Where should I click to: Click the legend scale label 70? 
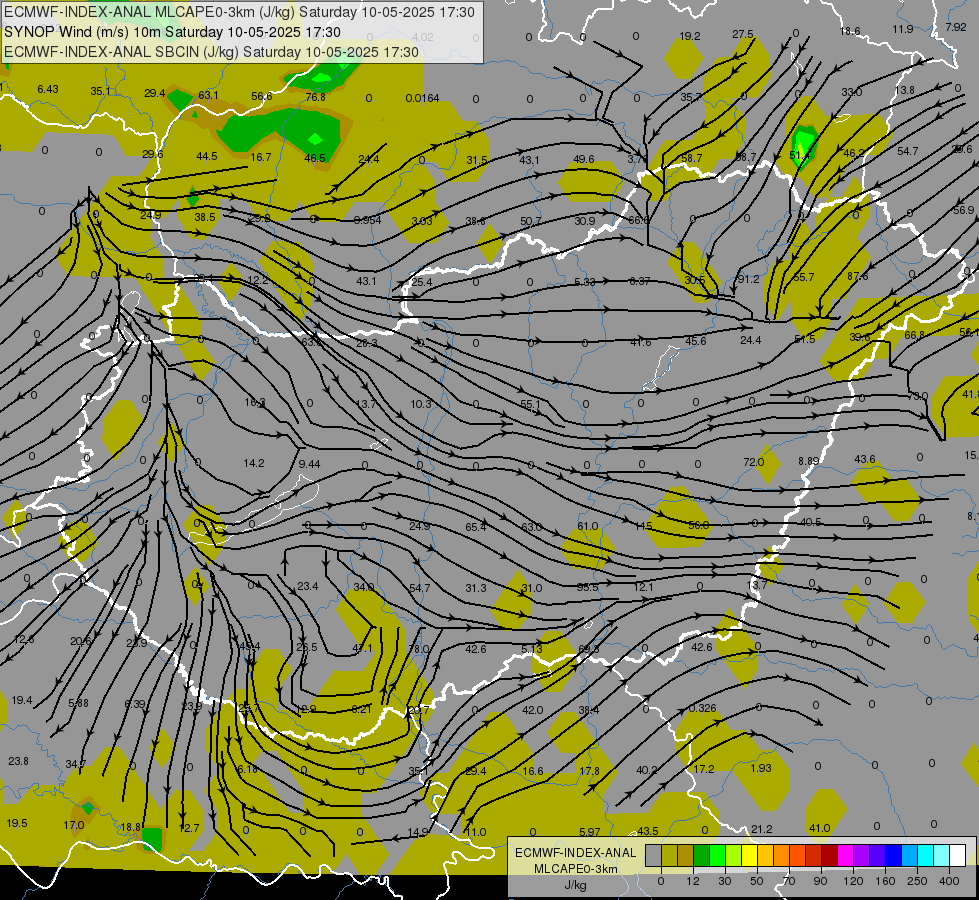tap(789, 881)
